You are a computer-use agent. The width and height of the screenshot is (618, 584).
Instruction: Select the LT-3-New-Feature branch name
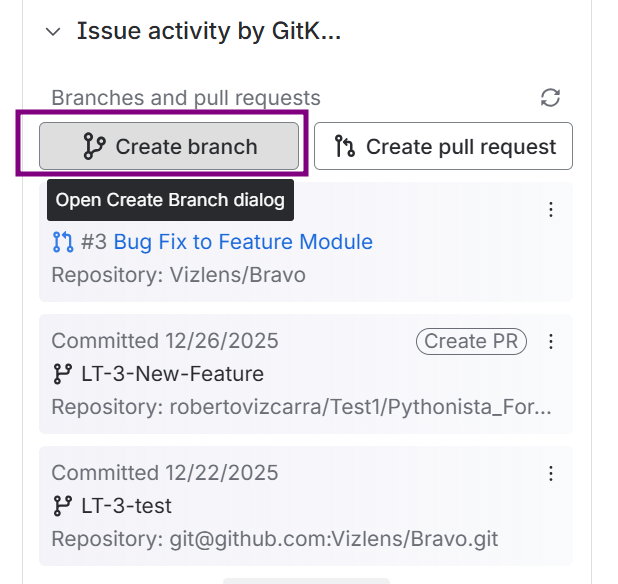(172, 374)
